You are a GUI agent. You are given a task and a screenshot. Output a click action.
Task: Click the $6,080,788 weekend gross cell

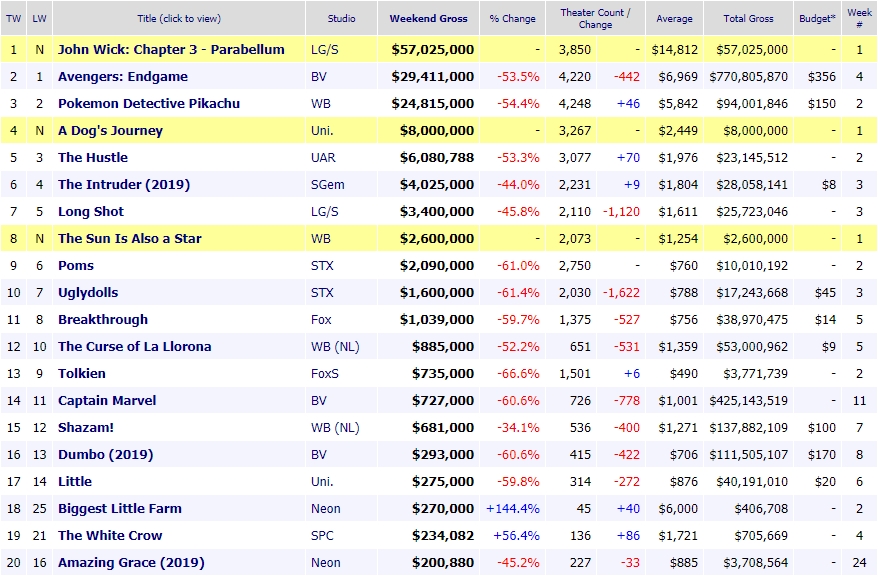pos(437,157)
